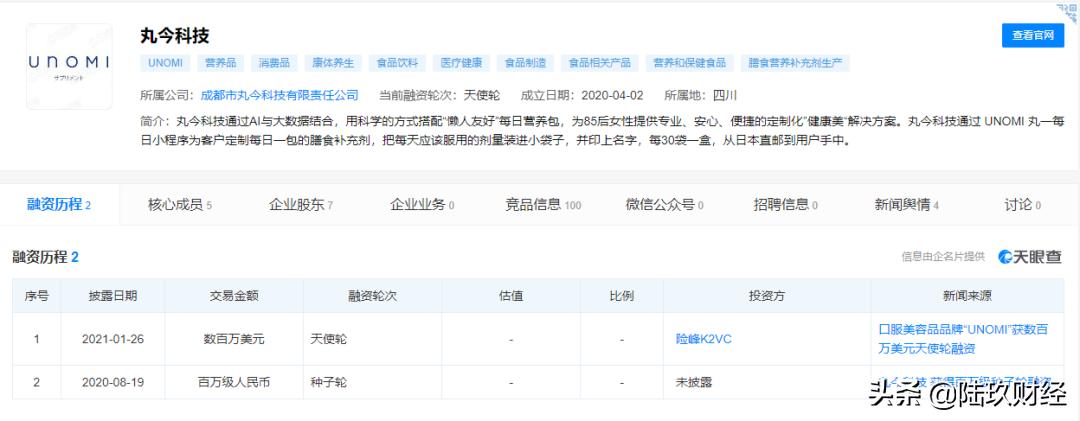This screenshot has height=421, width=1080.
Task: Open the 口服美容品品牌 UNOMI news link
Action: 964,339
